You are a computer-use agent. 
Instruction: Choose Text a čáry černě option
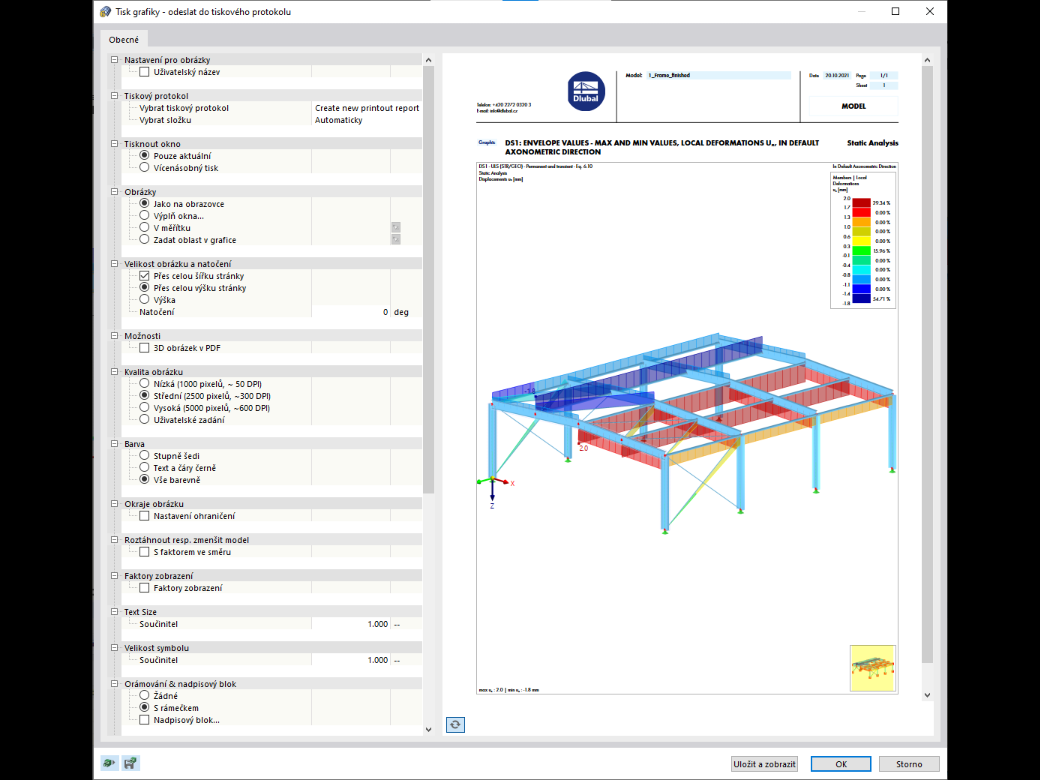(144, 468)
